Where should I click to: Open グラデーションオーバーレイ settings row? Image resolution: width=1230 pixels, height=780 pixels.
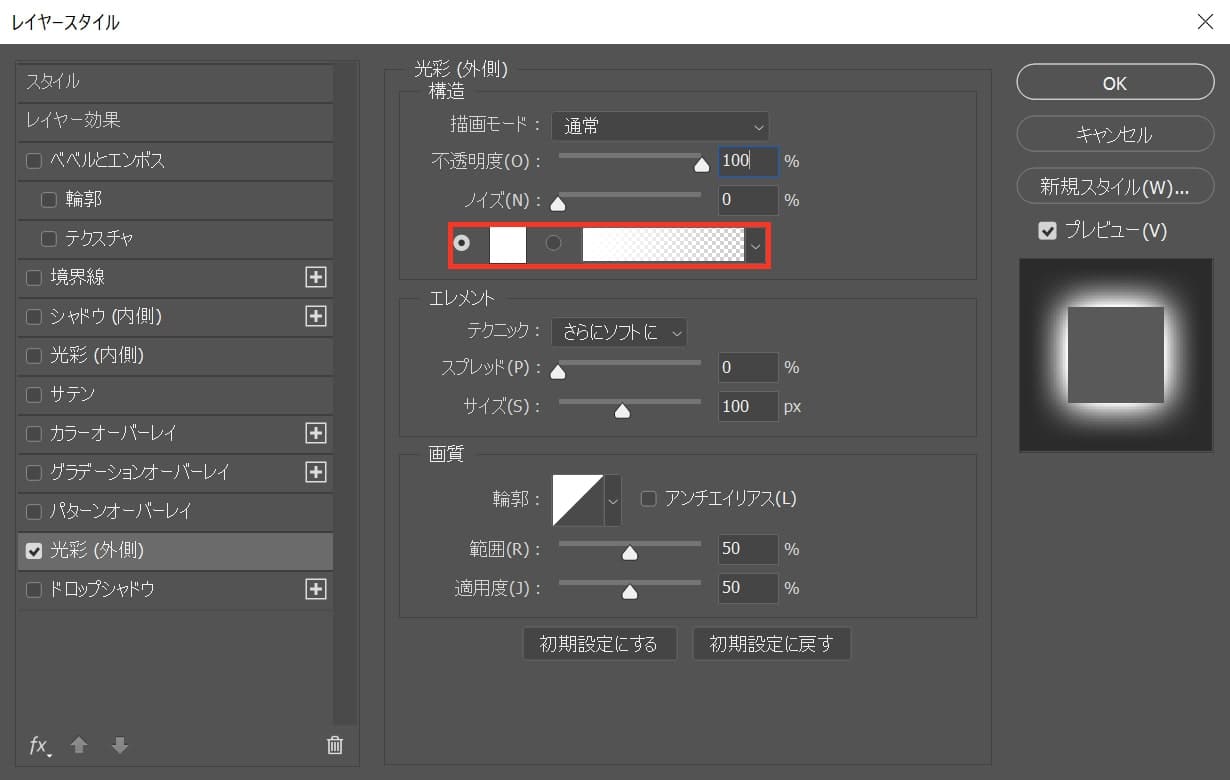tap(175, 472)
